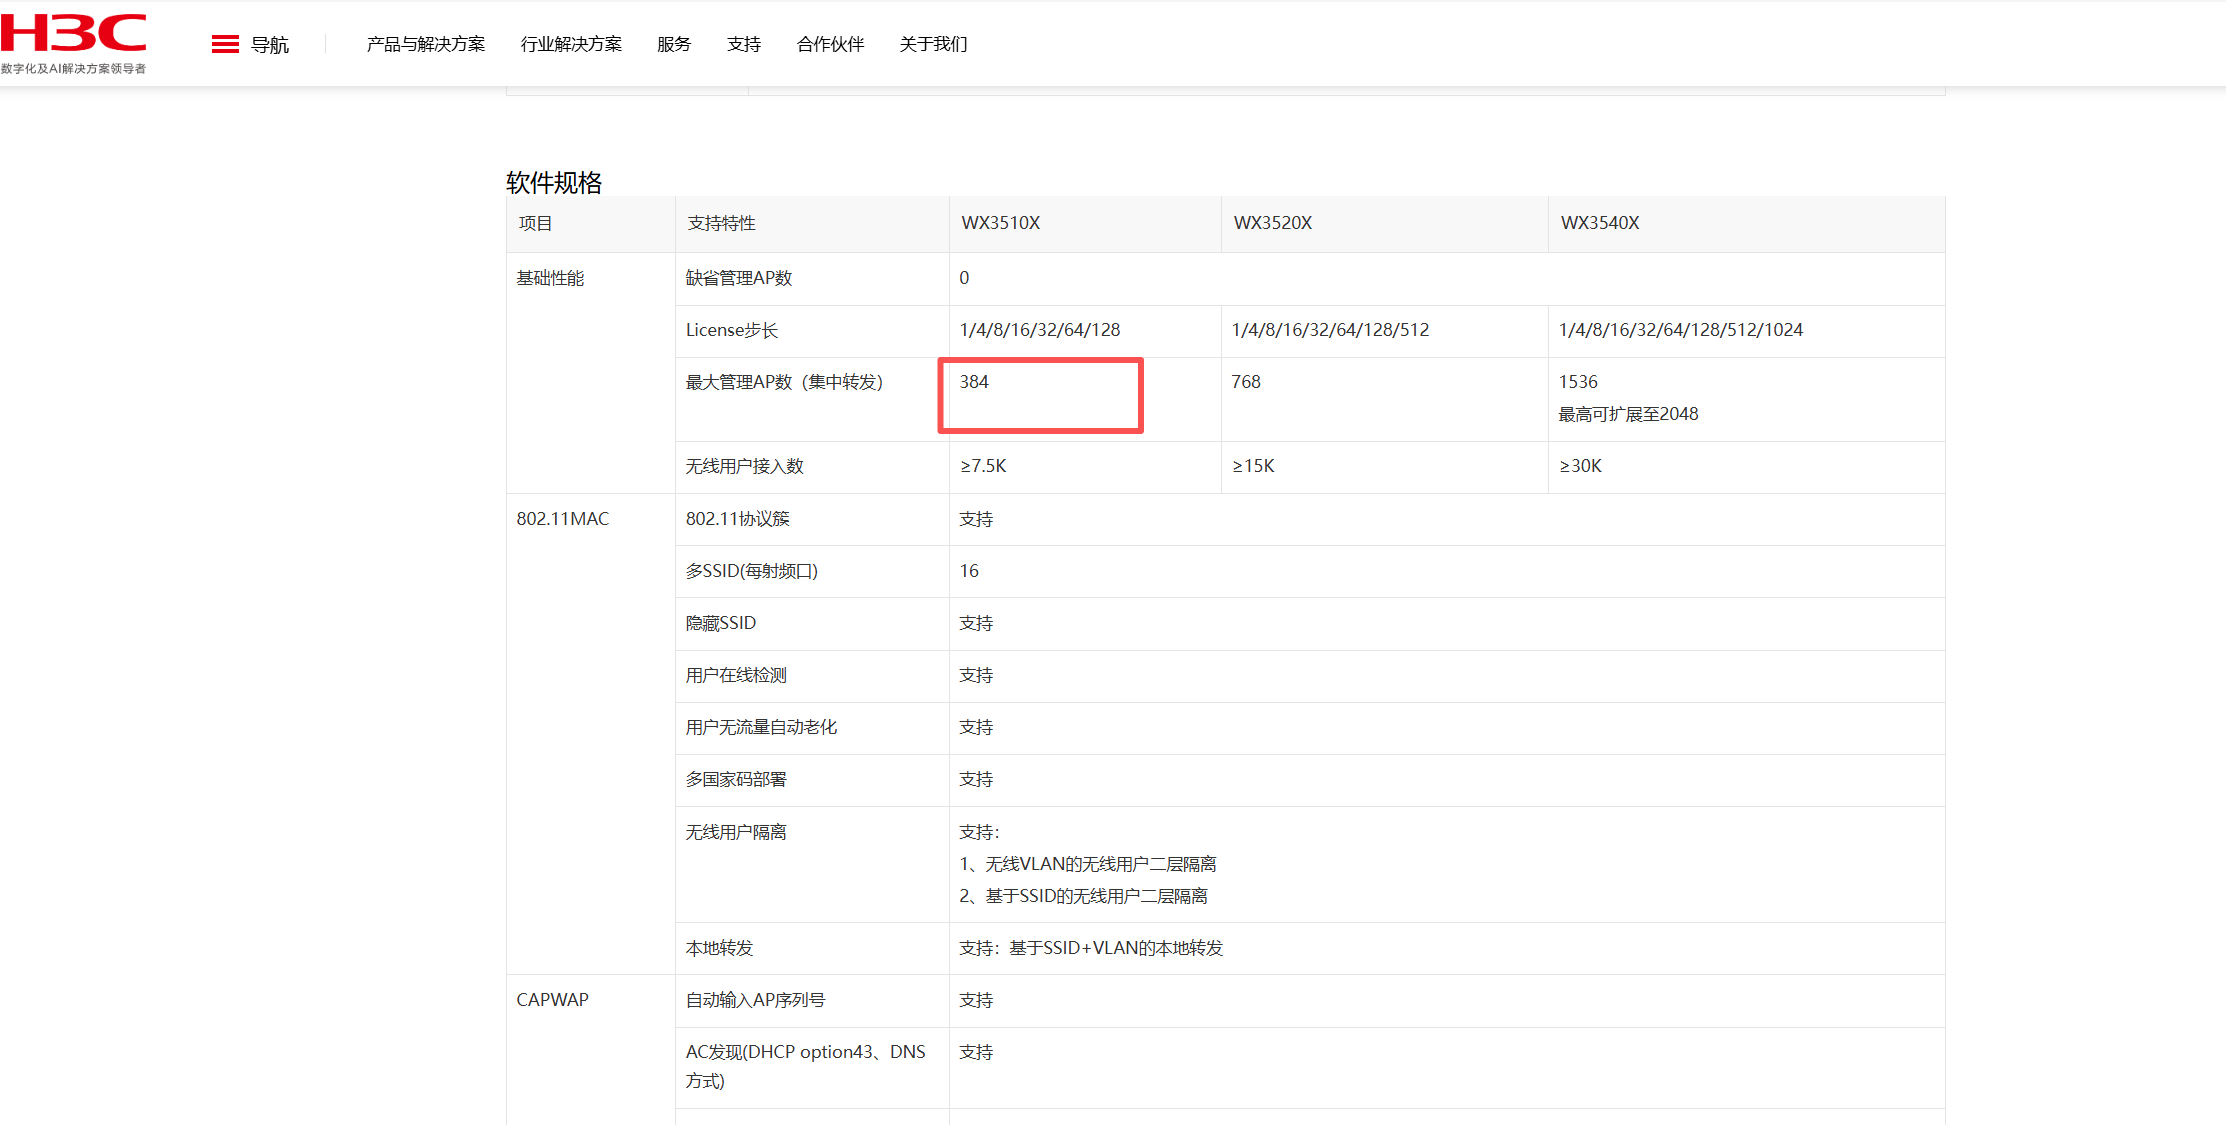The height and width of the screenshot is (1125, 2226).
Task: Click the 1536 value cell
Action: 1578,382
